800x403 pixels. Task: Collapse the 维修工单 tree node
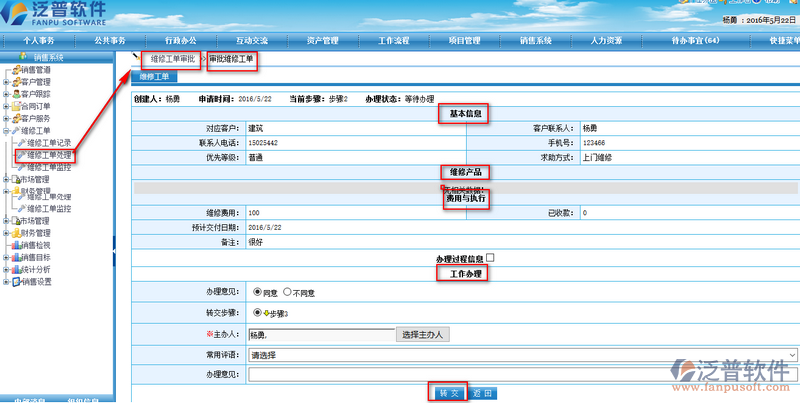(6, 131)
